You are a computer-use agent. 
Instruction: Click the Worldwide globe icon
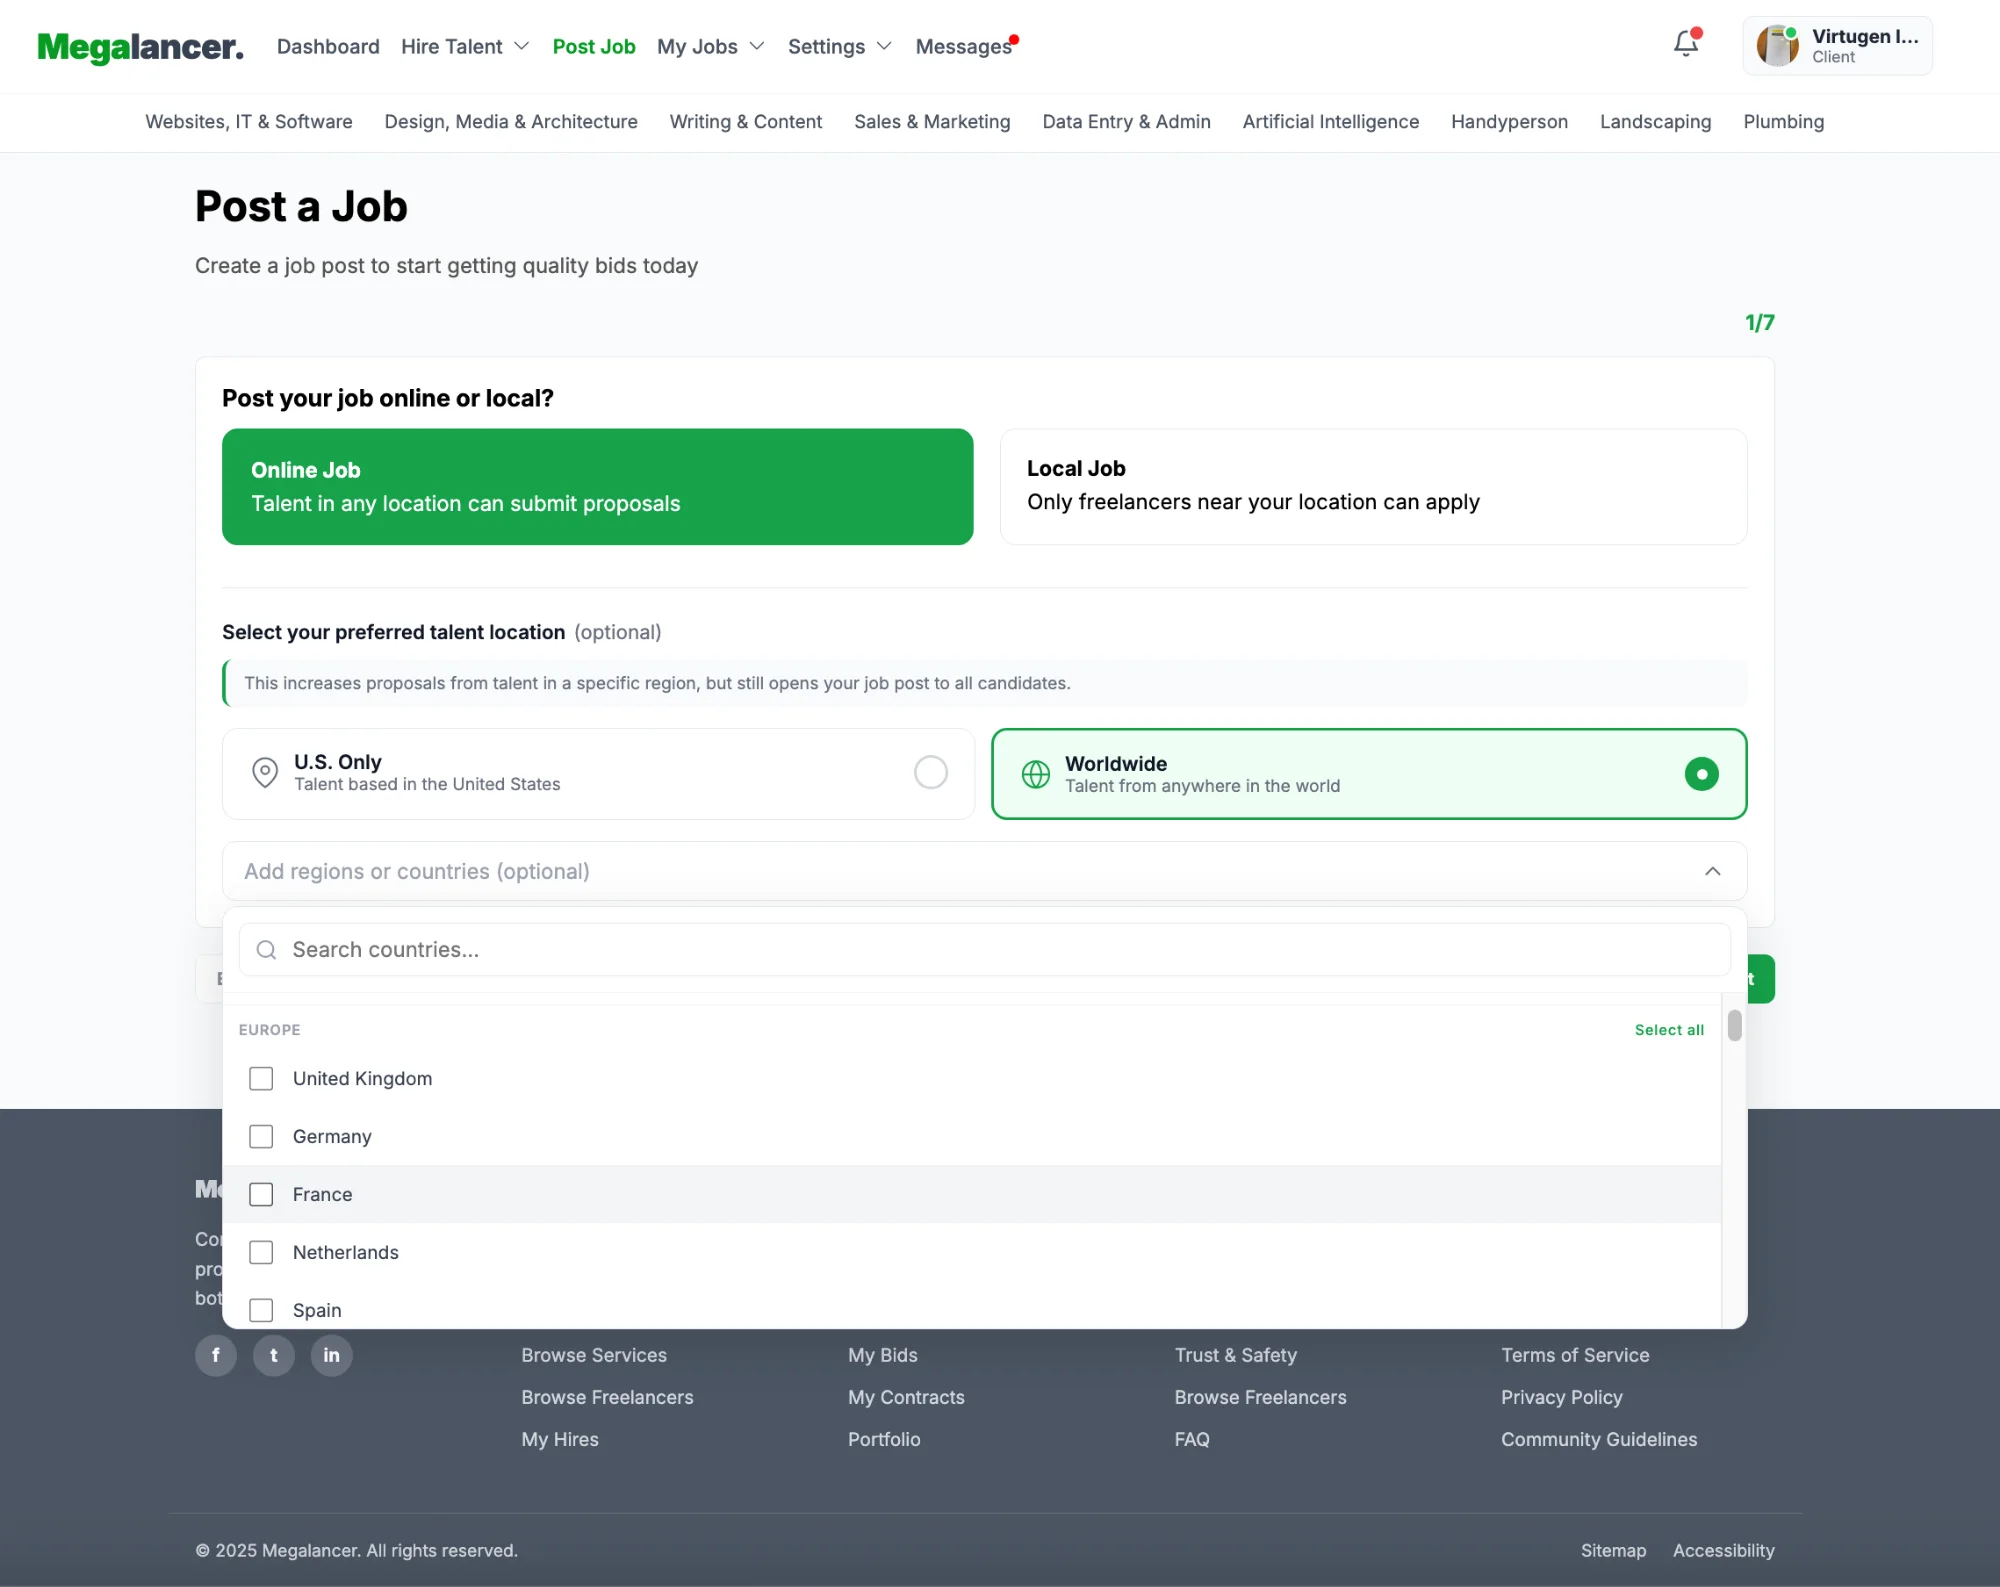pos(1035,774)
